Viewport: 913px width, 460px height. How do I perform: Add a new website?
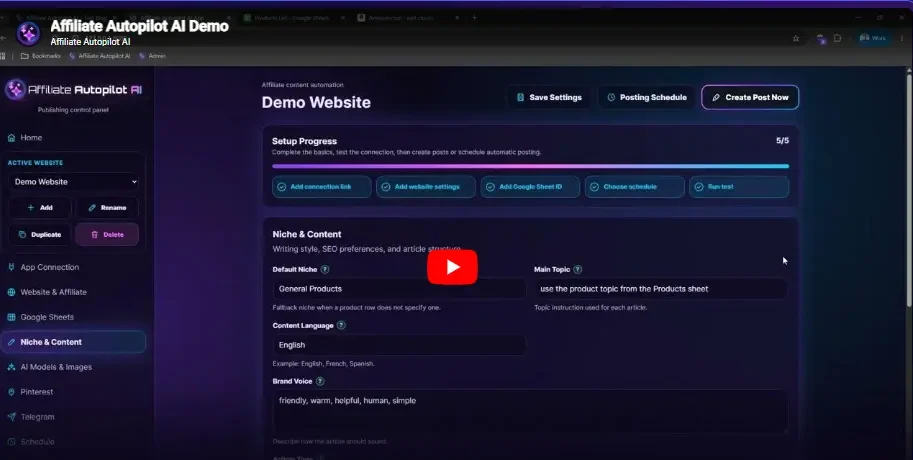click(40, 207)
